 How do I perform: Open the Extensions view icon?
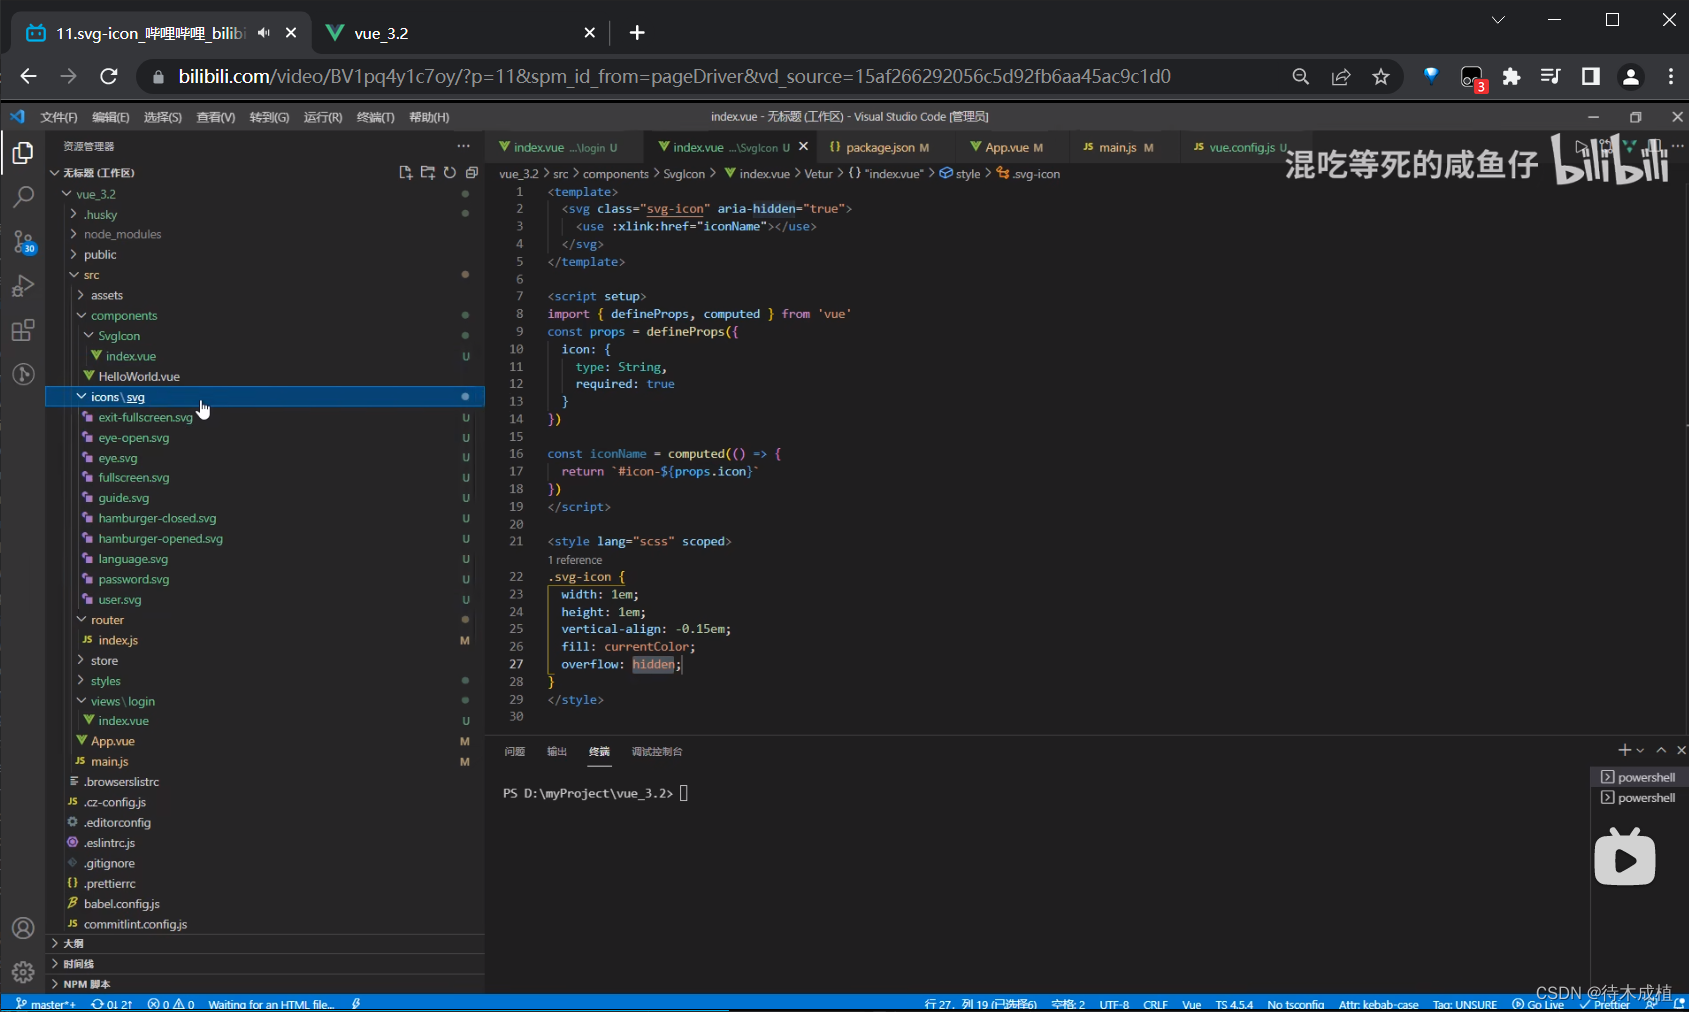pyautogui.click(x=23, y=330)
